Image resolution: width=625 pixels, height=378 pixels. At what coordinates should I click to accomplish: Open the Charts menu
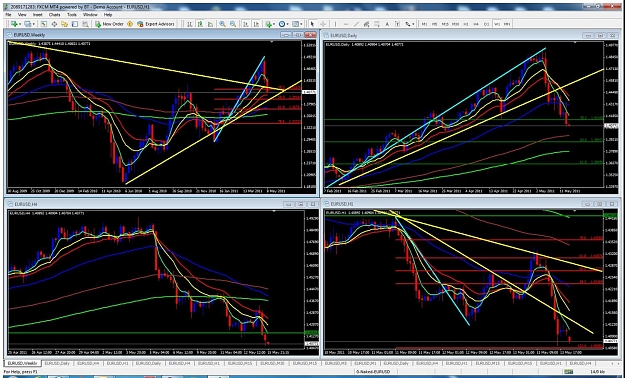(54, 14)
